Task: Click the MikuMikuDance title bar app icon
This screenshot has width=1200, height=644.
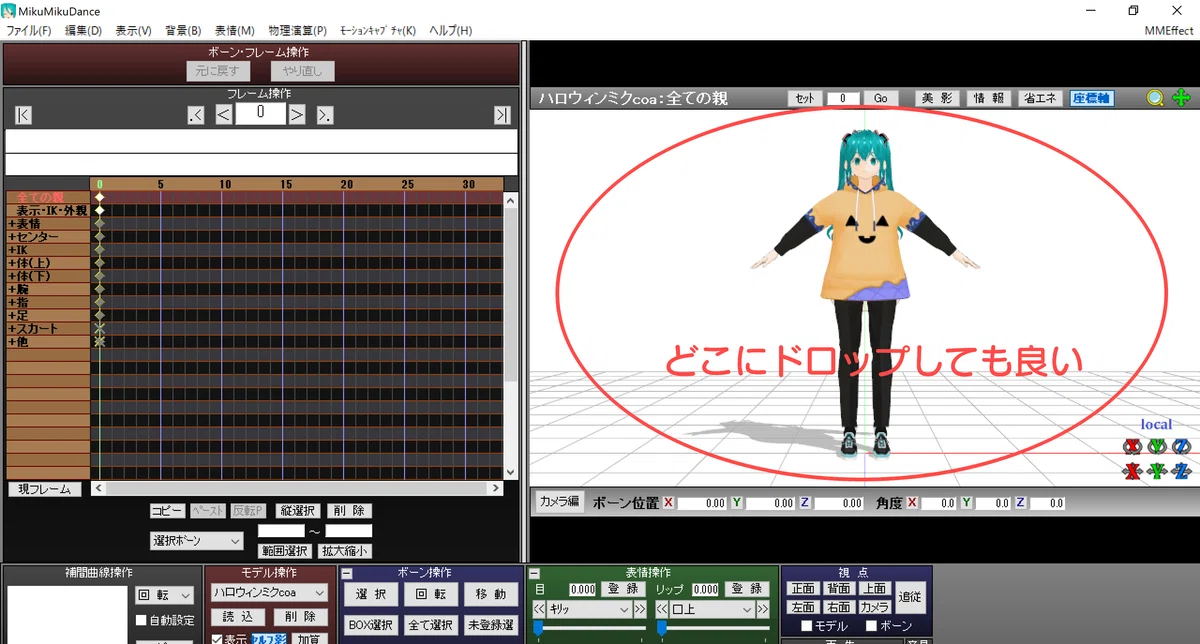Action: click(x=9, y=10)
